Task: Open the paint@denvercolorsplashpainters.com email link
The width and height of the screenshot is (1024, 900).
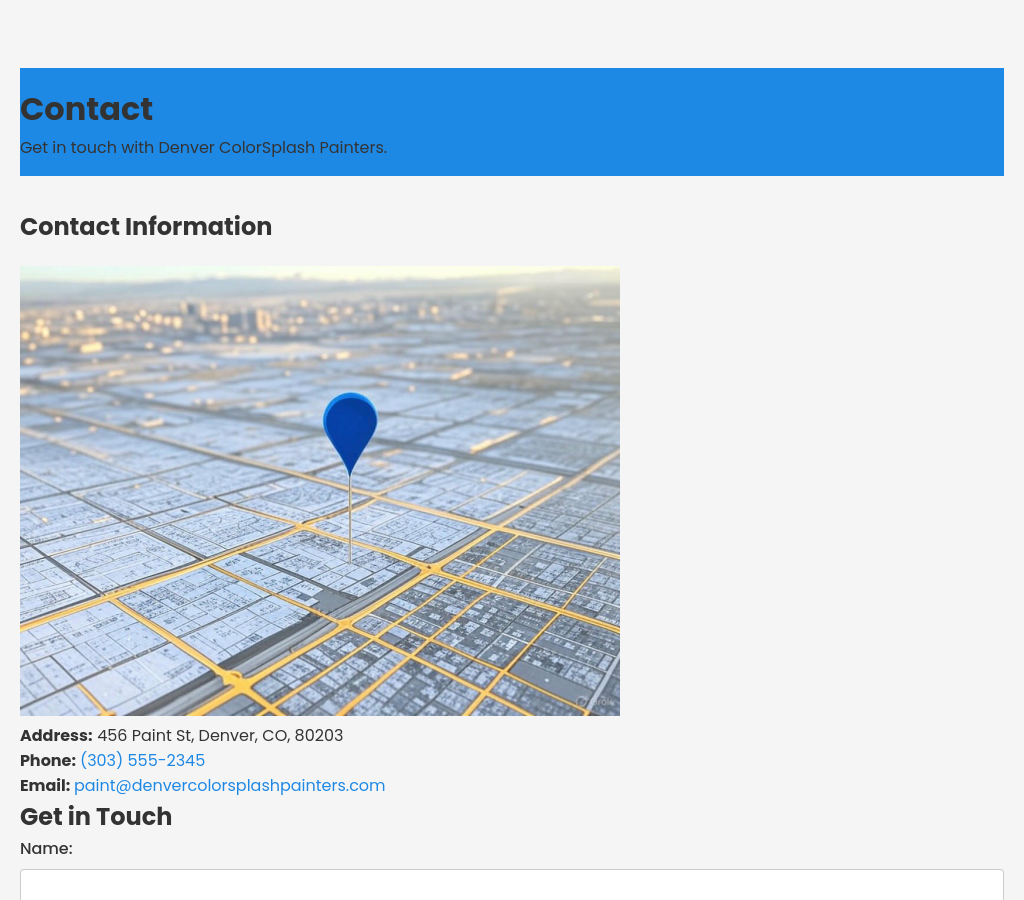Action: point(229,786)
